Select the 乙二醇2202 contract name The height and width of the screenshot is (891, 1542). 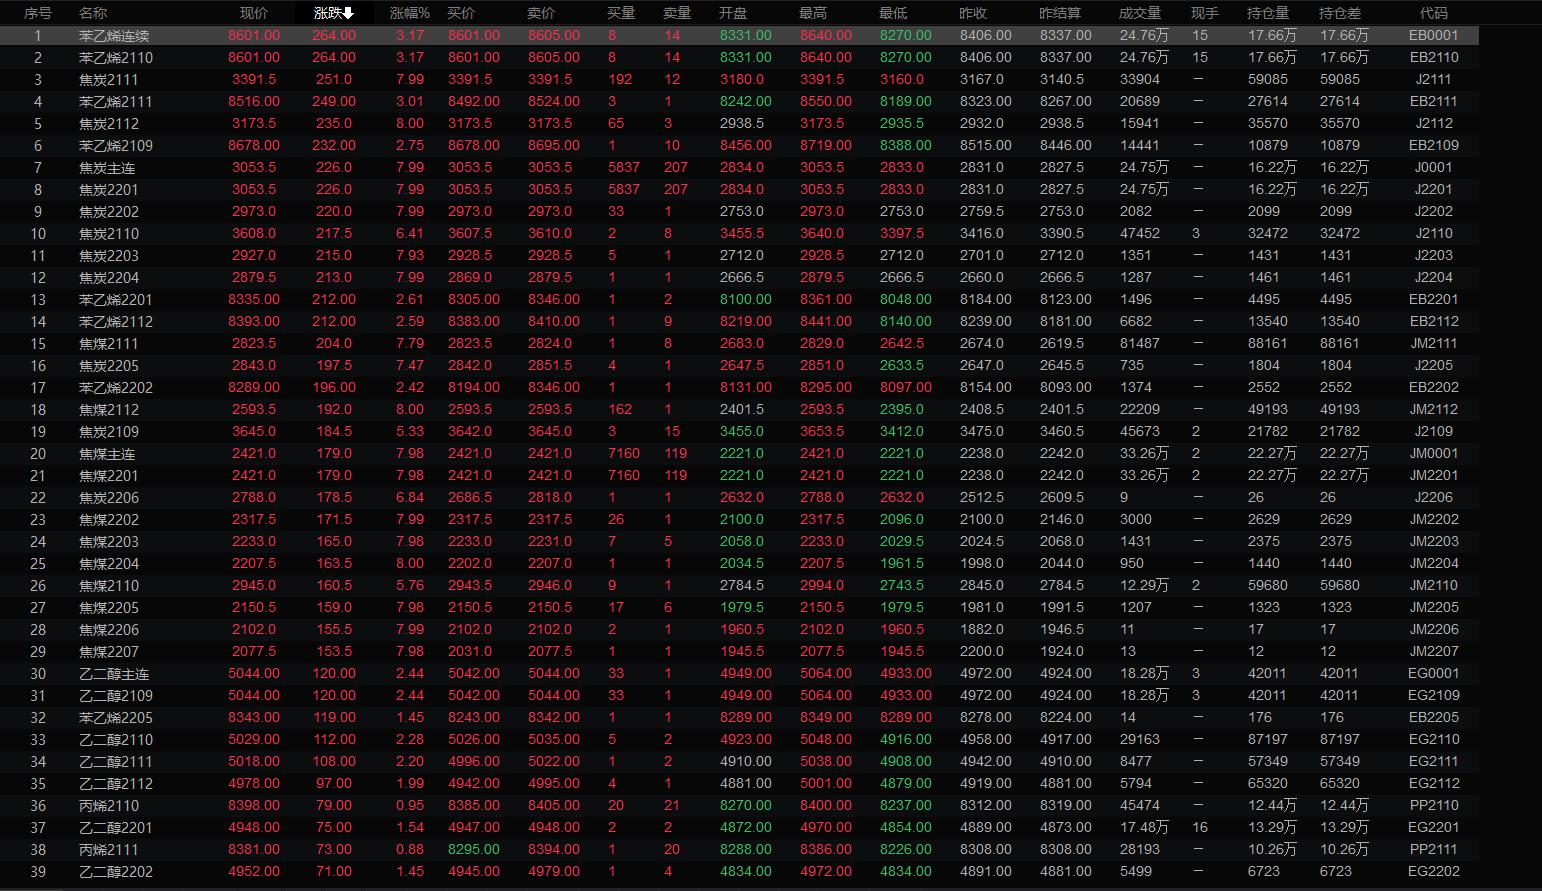tap(116, 872)
